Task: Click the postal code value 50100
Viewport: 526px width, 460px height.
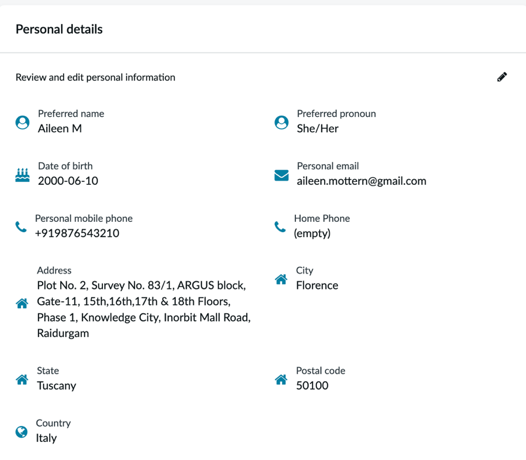Action: pyautogui.click(x=312, y=386)
